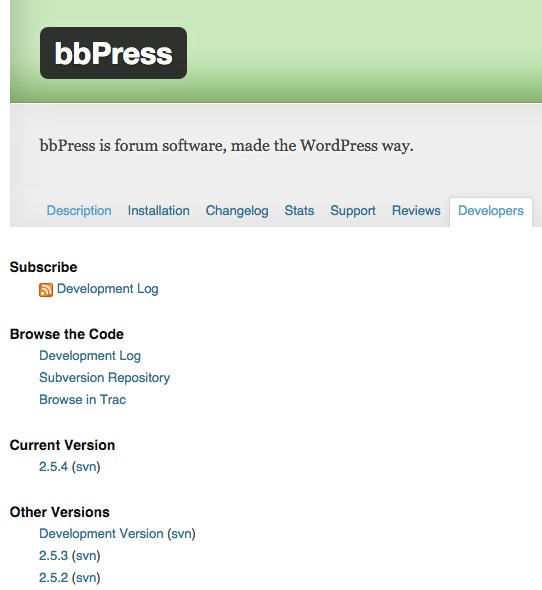Open the Stats tab

coord(299,211)
